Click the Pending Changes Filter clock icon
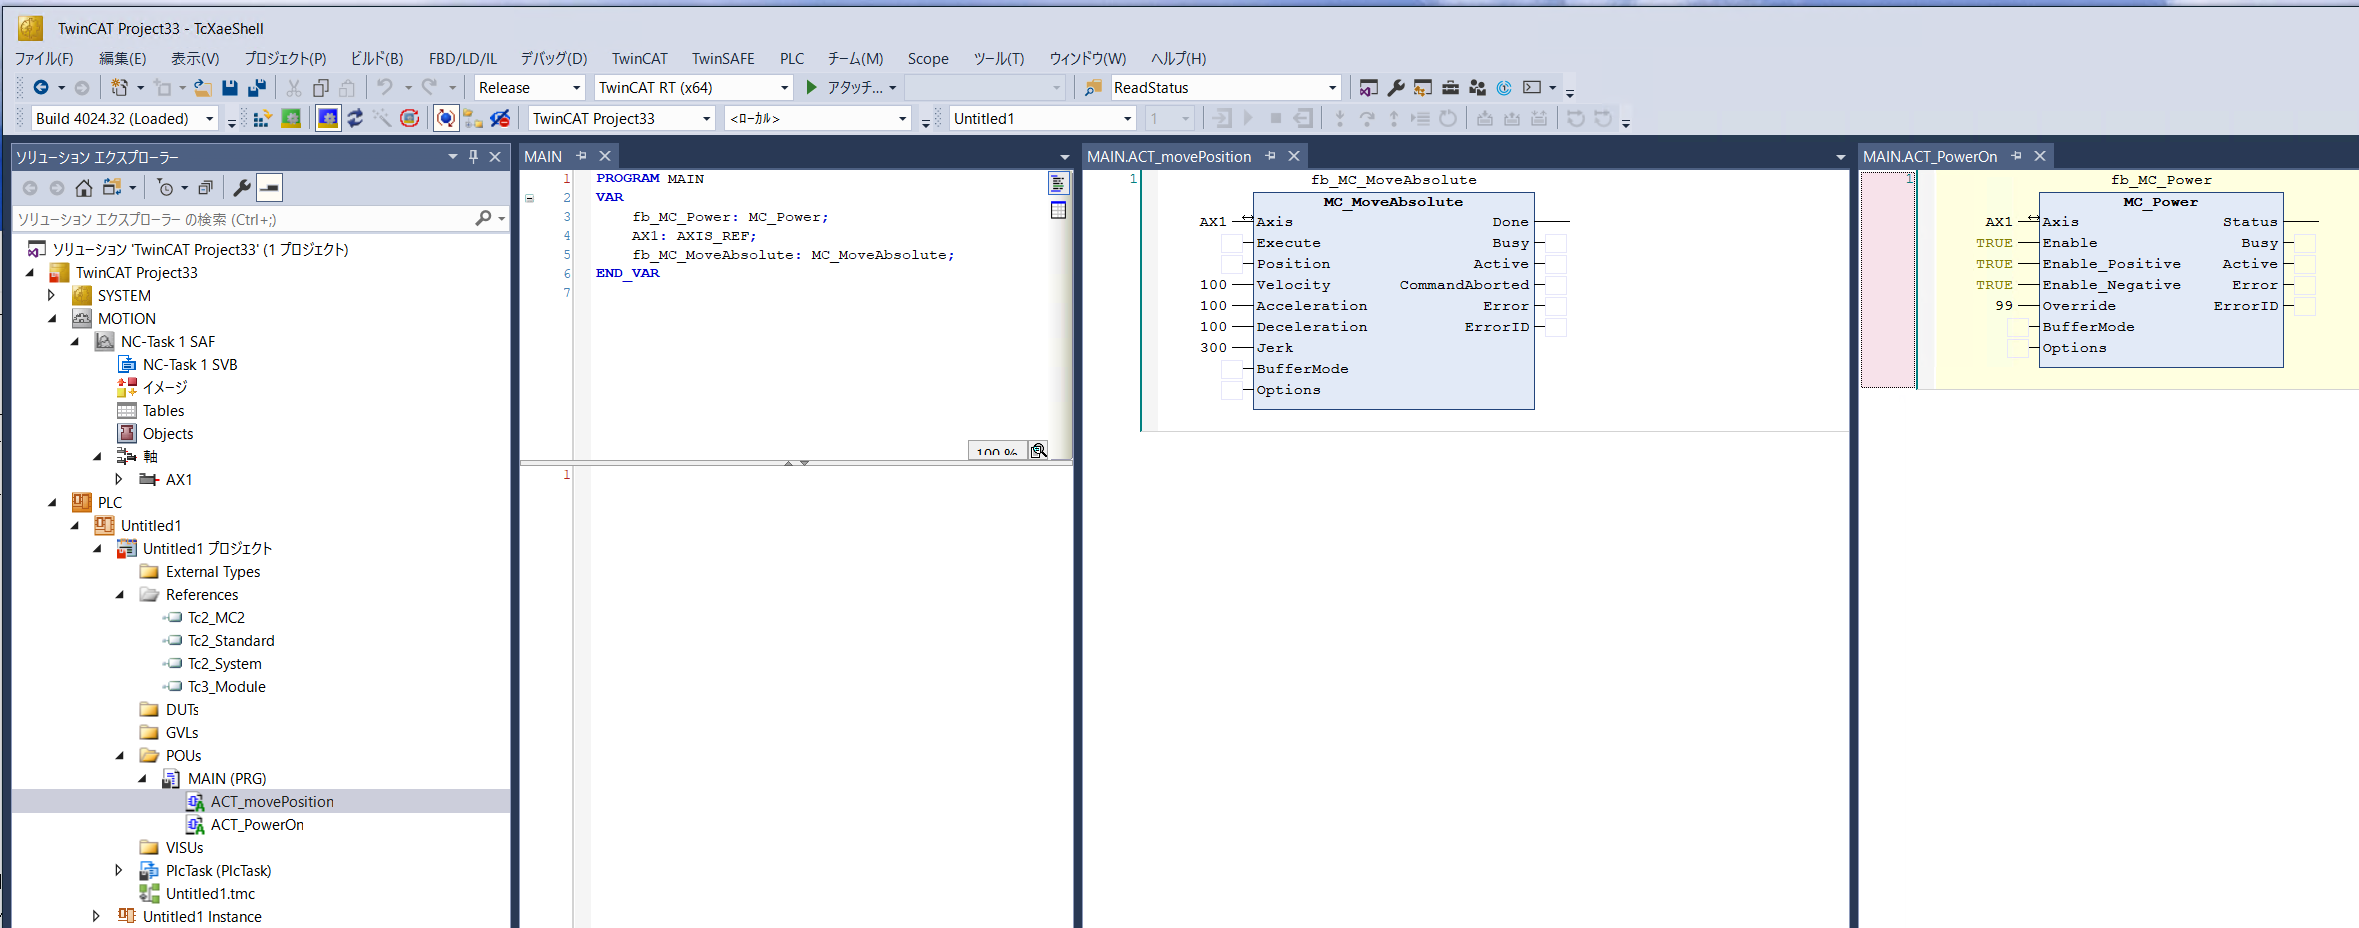 tap(165, 188)
